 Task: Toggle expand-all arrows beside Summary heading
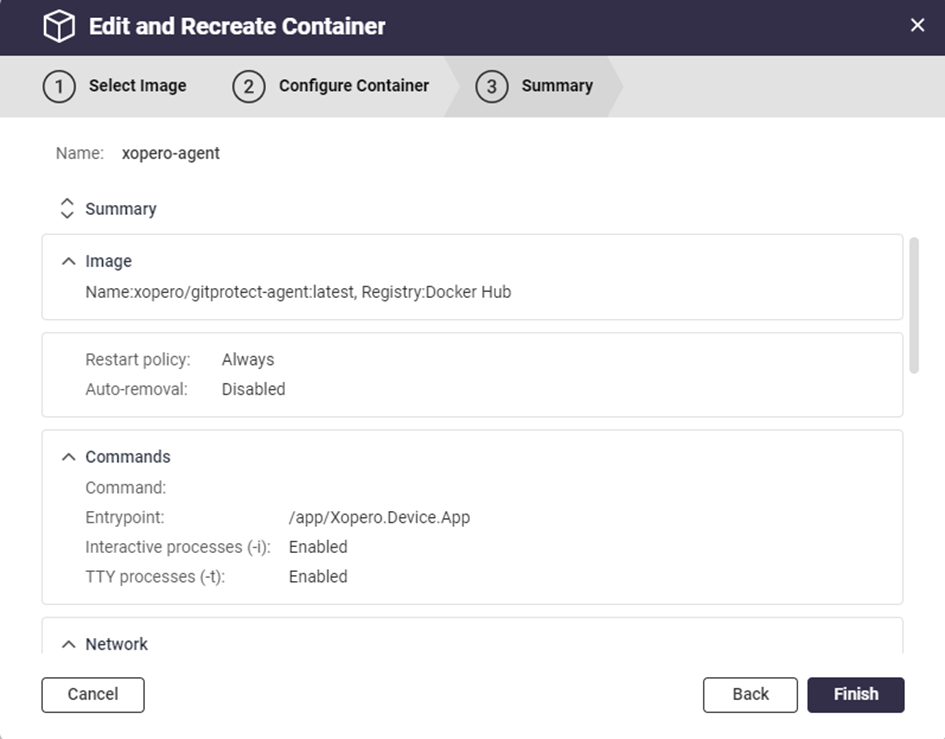[67, 209]
